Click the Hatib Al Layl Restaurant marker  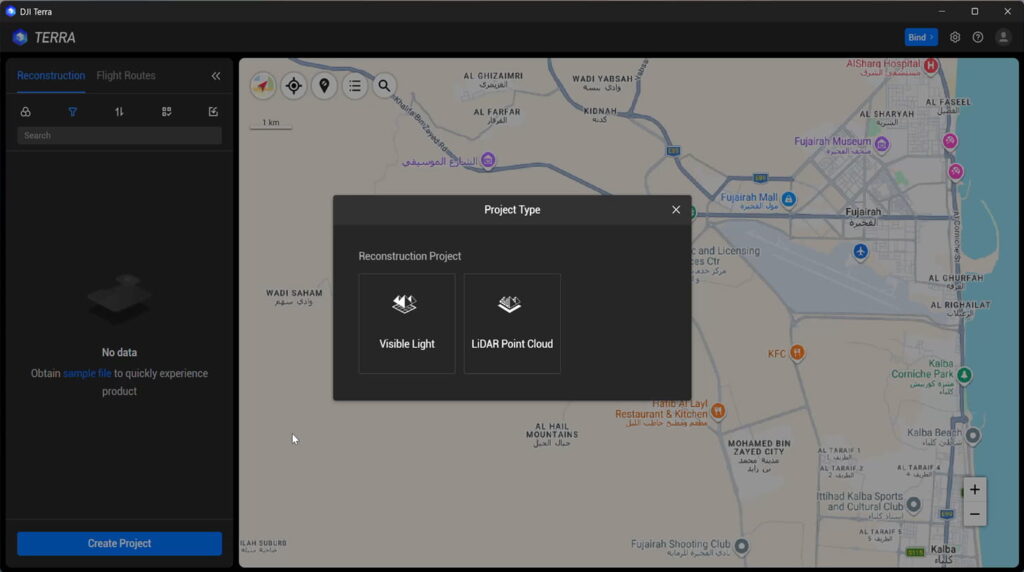(718, 411)
